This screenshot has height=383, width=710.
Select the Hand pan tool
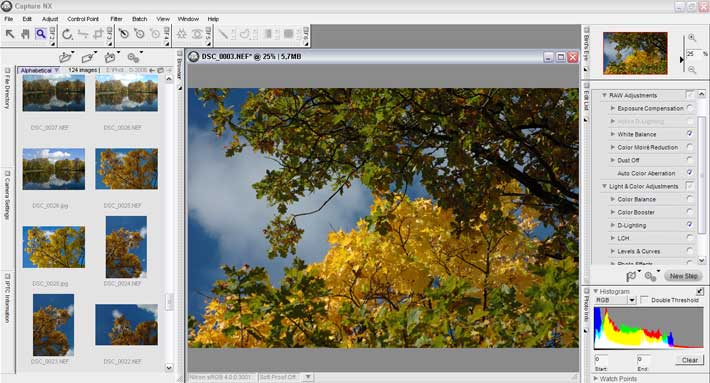click(25, 34)
